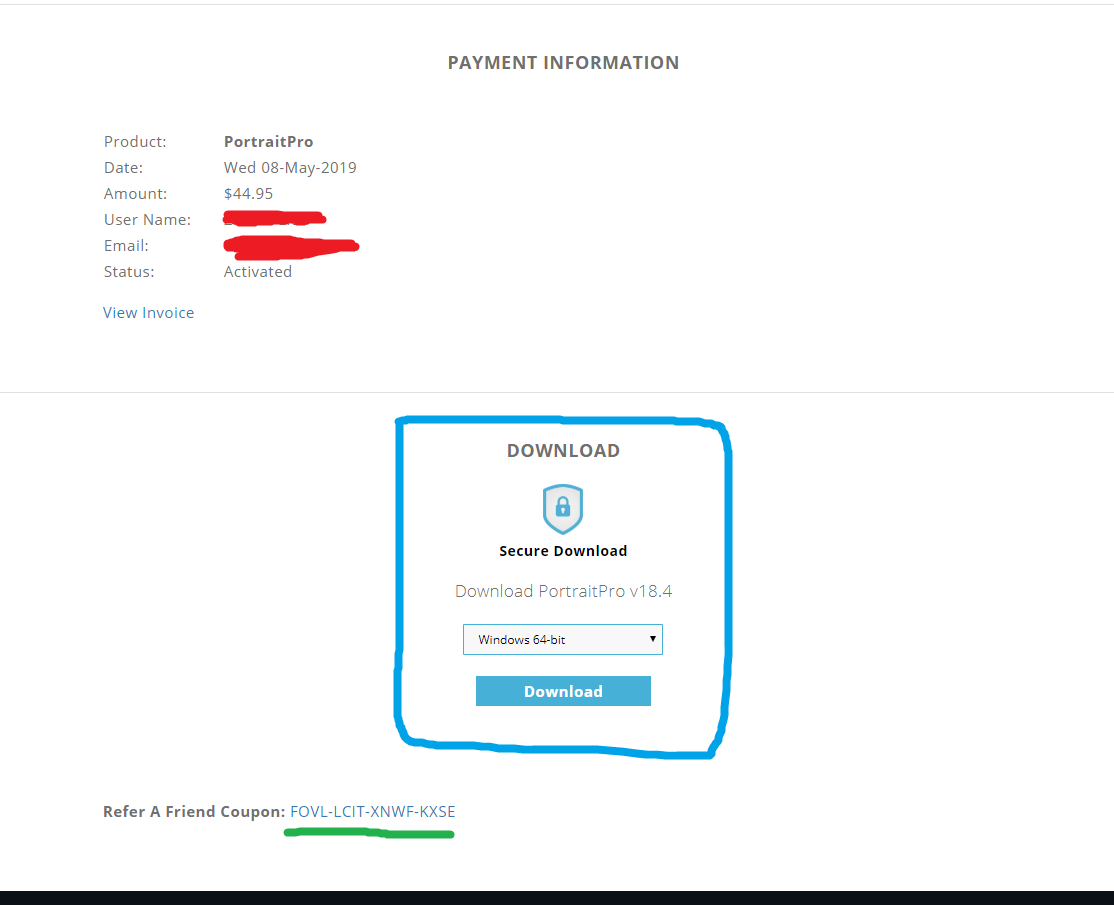Click the Date: field label

(124, 168)
